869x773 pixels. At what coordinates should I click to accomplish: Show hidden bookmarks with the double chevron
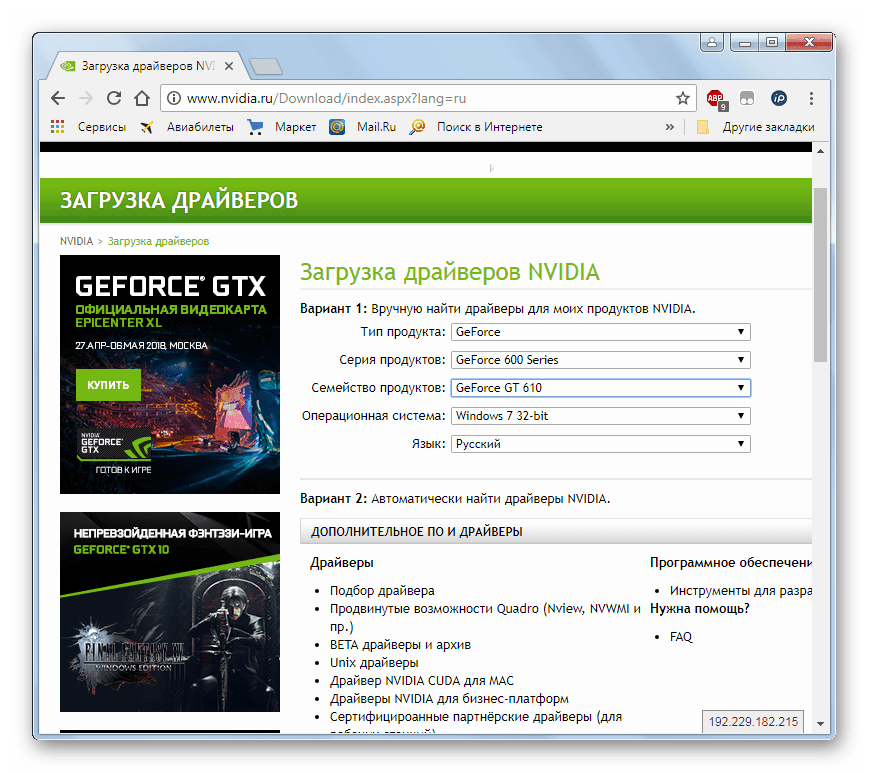point(669,127)
